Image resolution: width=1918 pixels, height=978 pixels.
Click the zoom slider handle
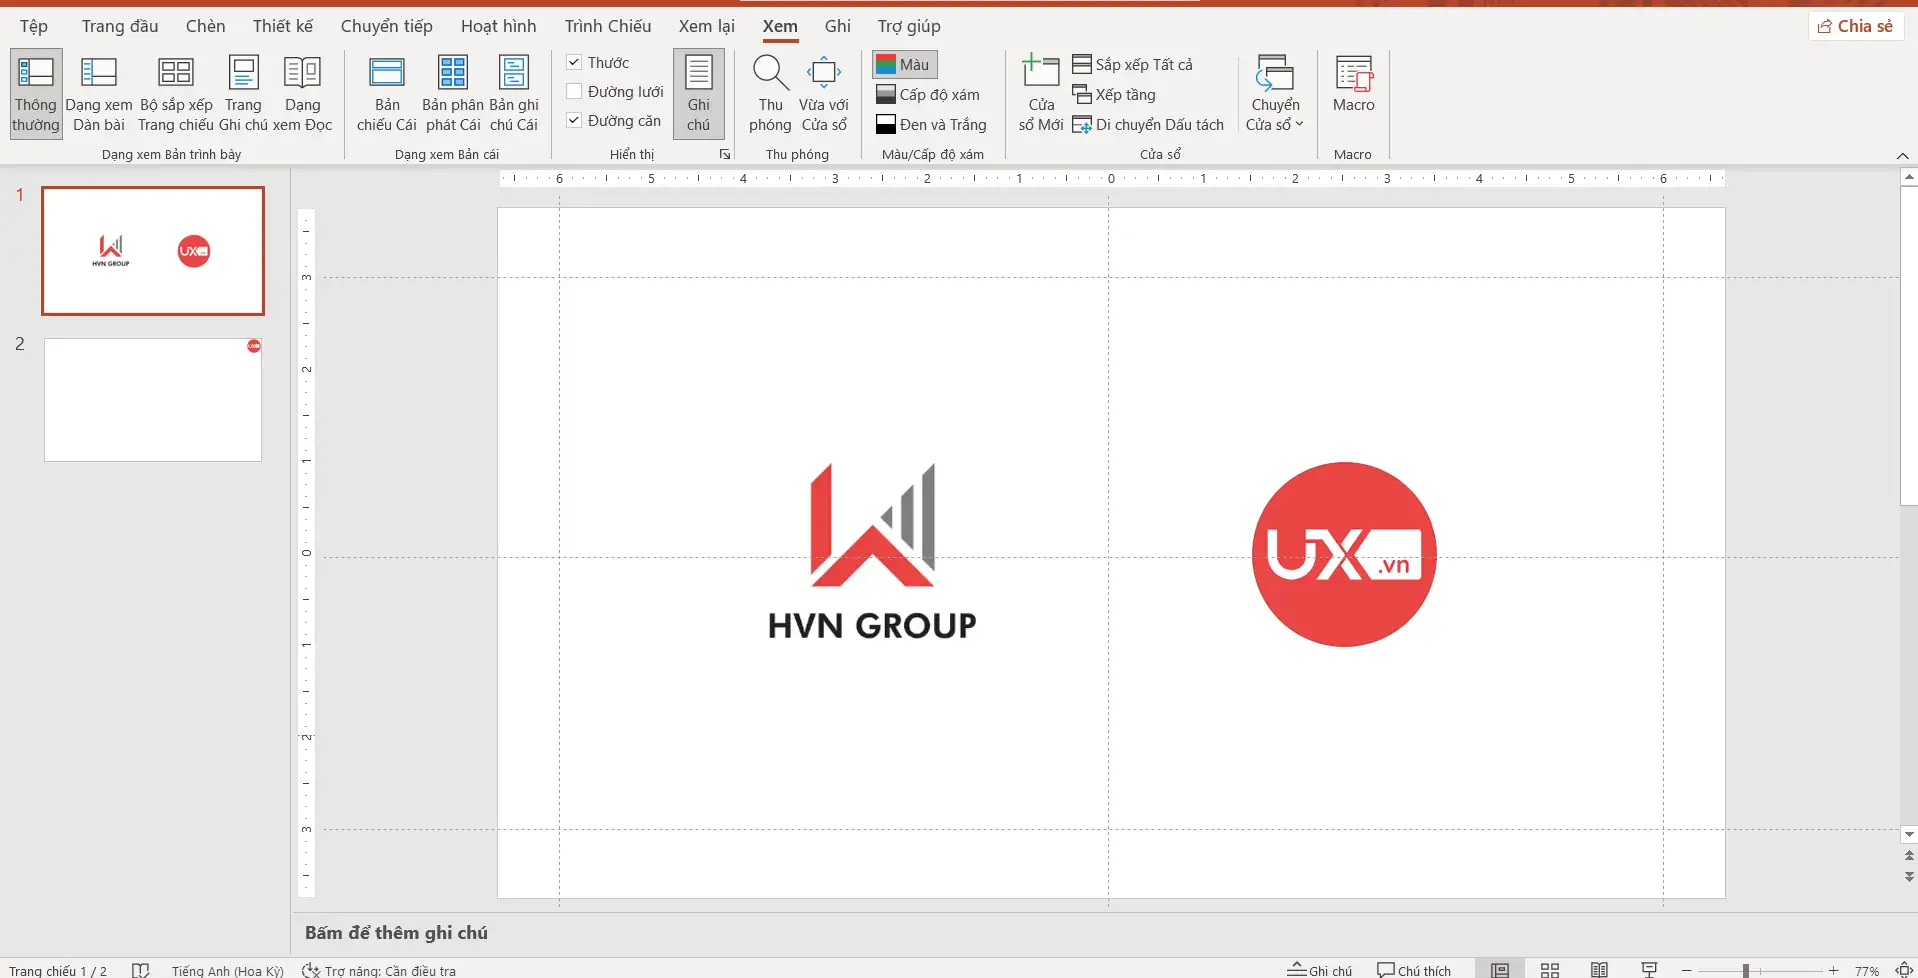point(1746,970)
